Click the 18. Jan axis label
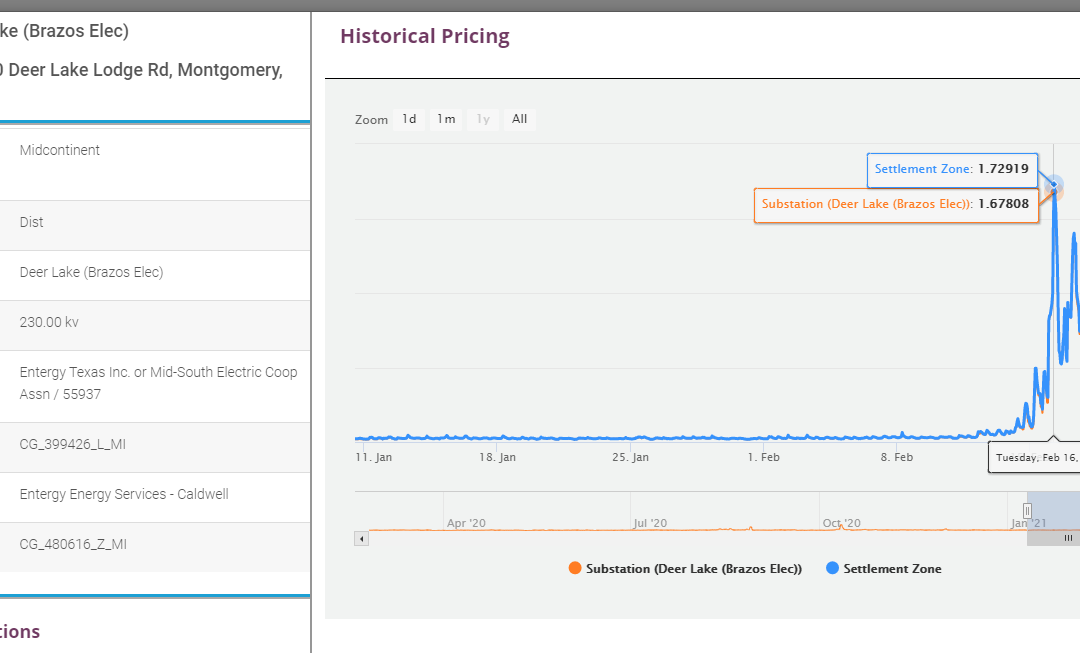Image resolution: width=1080 pixels, height=653 pixels. [497, 457]
